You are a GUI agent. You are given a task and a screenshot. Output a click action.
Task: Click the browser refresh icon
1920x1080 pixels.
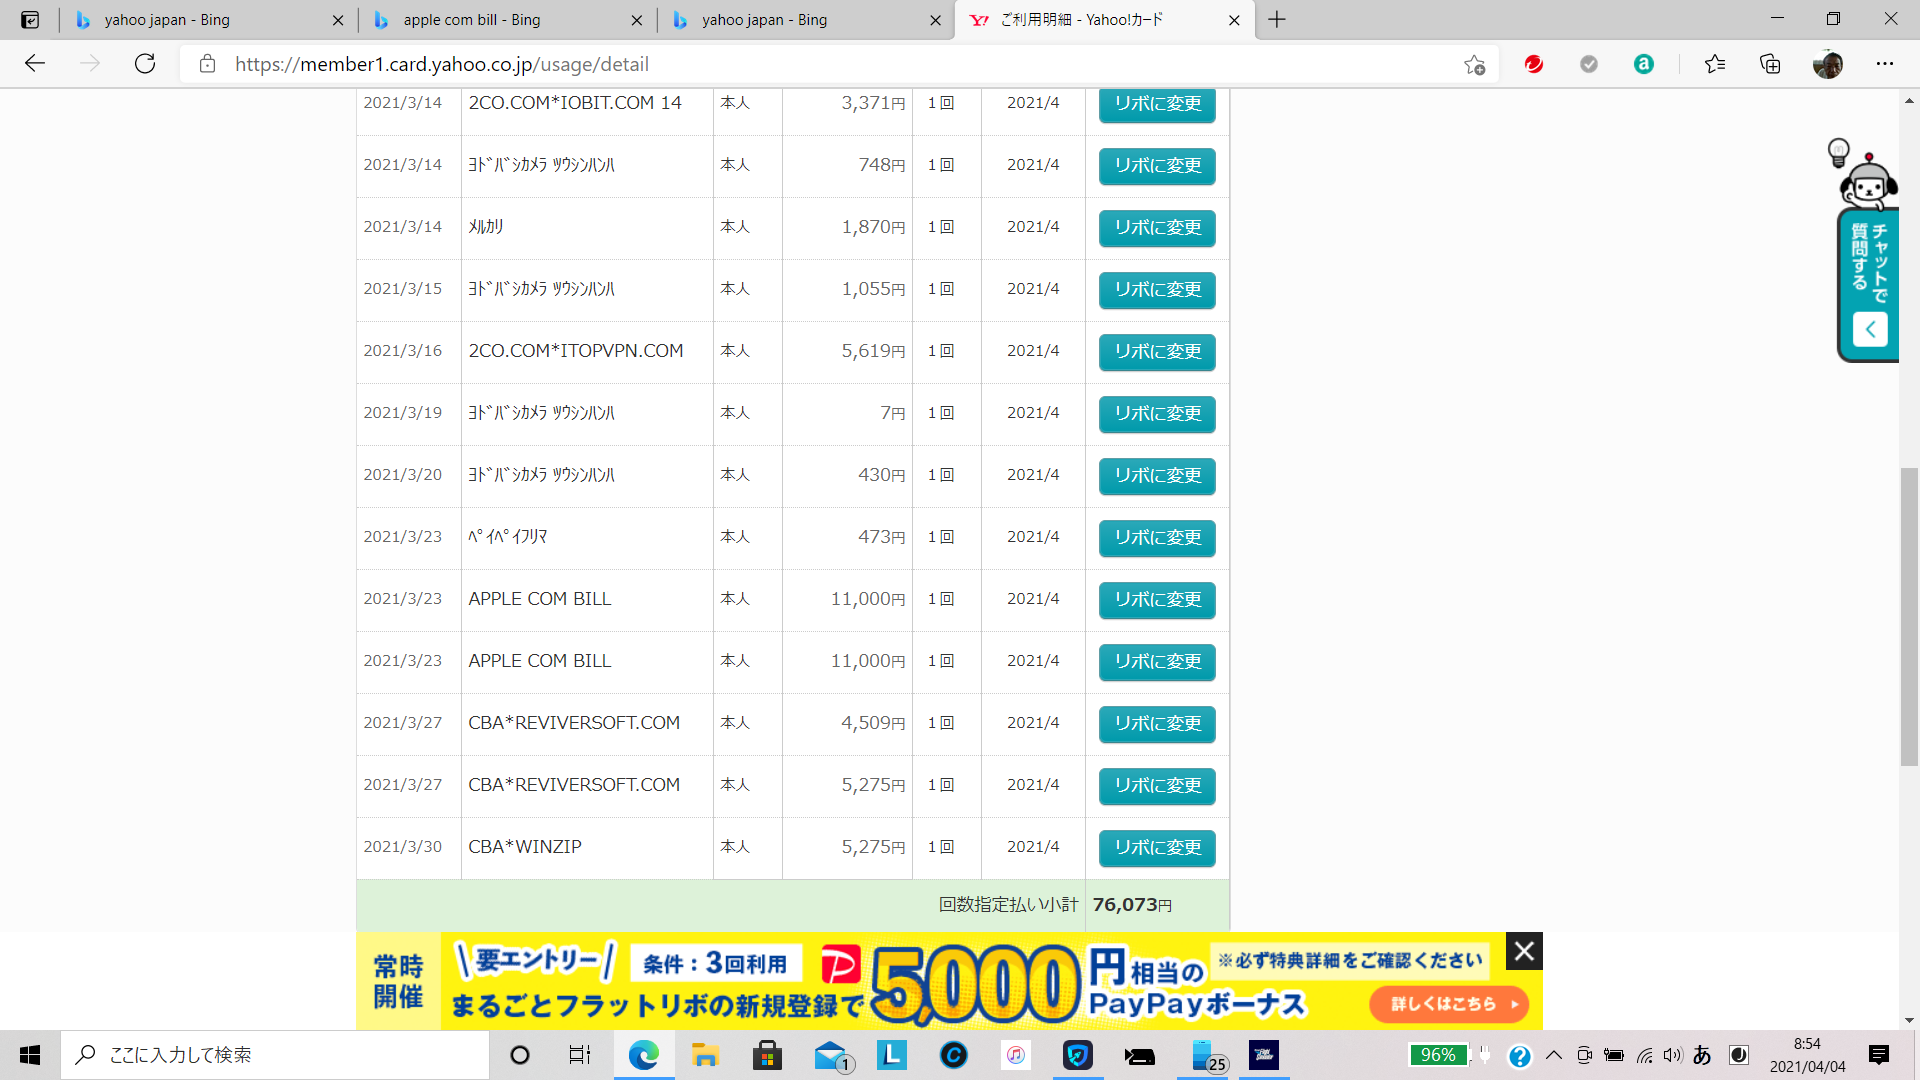click(145, 64)
